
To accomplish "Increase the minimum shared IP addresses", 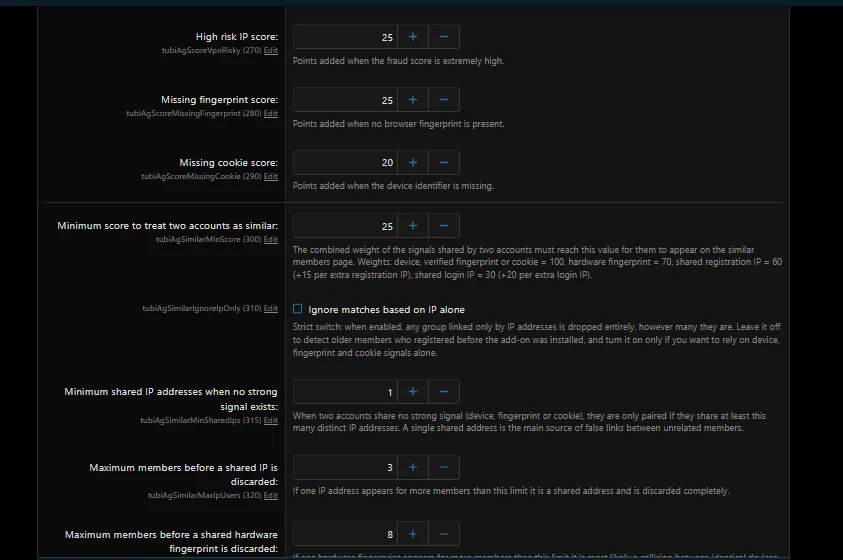I will (413, 392).
